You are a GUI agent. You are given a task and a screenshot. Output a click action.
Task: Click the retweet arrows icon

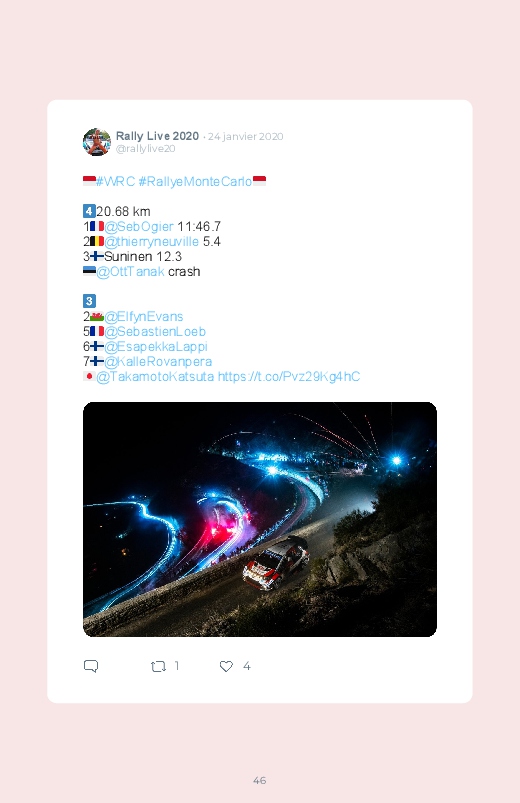point(158,666)
